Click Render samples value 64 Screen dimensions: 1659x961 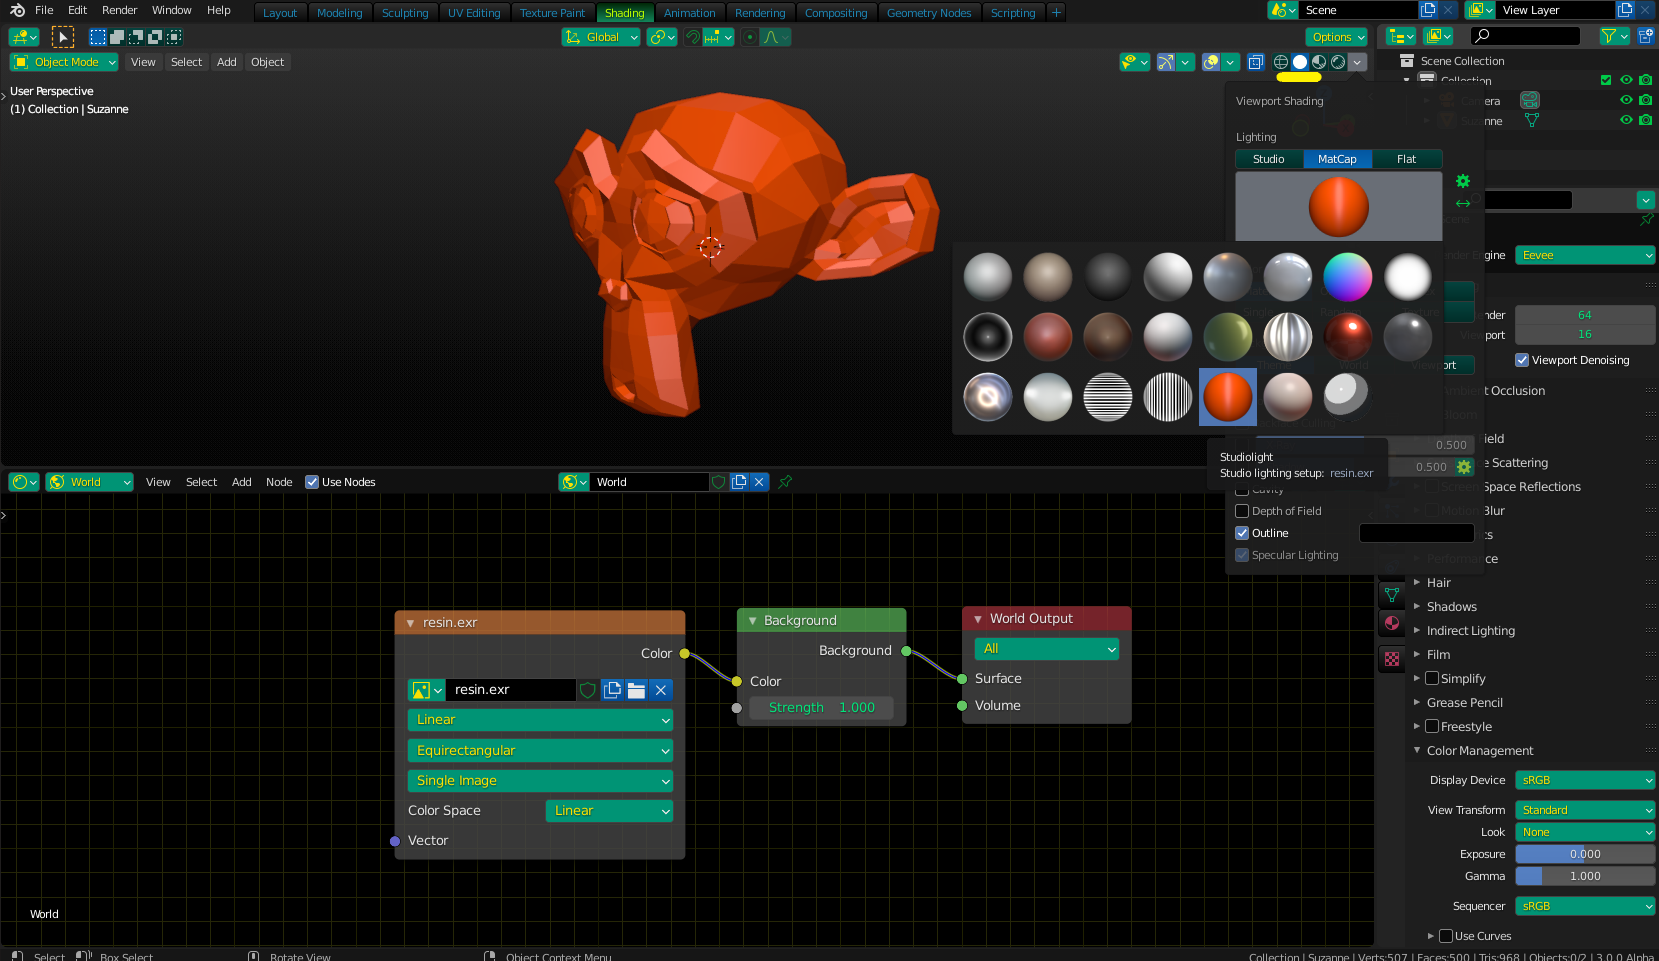pyautogui.click(x=1585, y=315)
